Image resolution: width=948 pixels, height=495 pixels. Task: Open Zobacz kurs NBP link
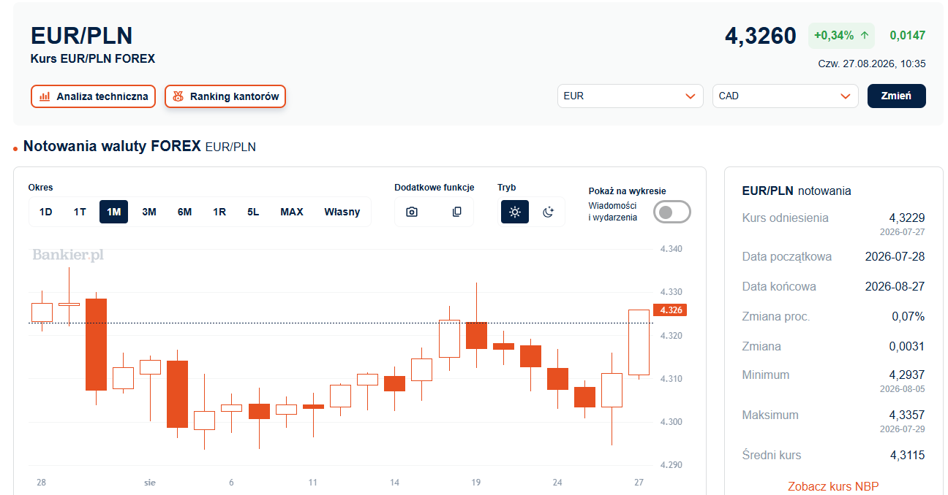click(833, 487)
